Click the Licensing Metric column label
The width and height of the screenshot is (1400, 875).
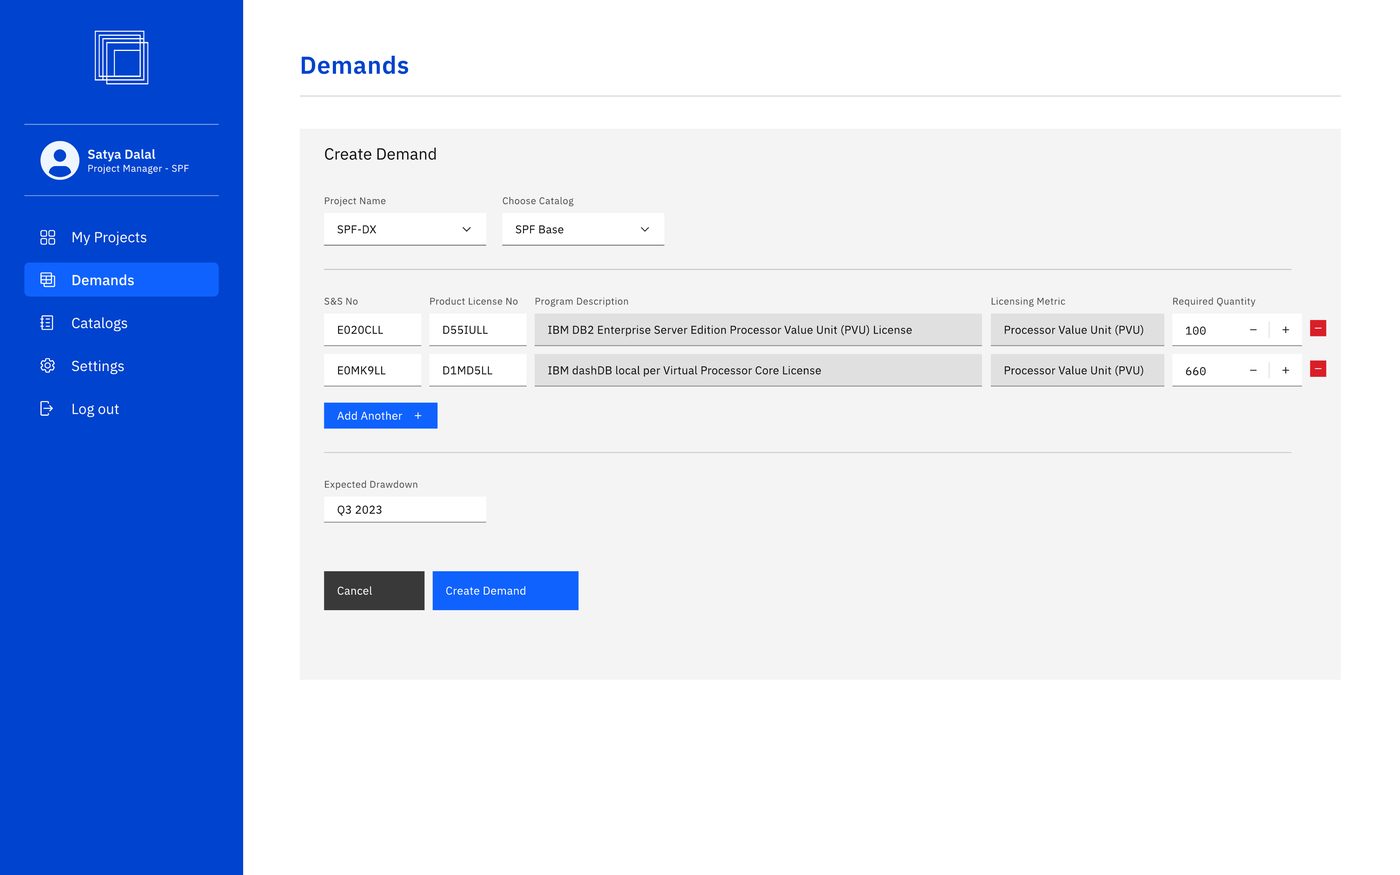[1028, 301]
